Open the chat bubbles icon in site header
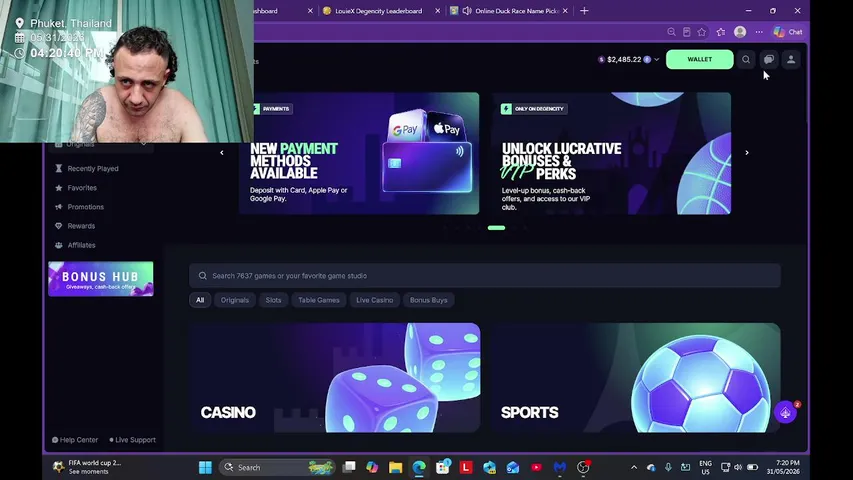This screenshot has height=480, width=853. [769, 59]
